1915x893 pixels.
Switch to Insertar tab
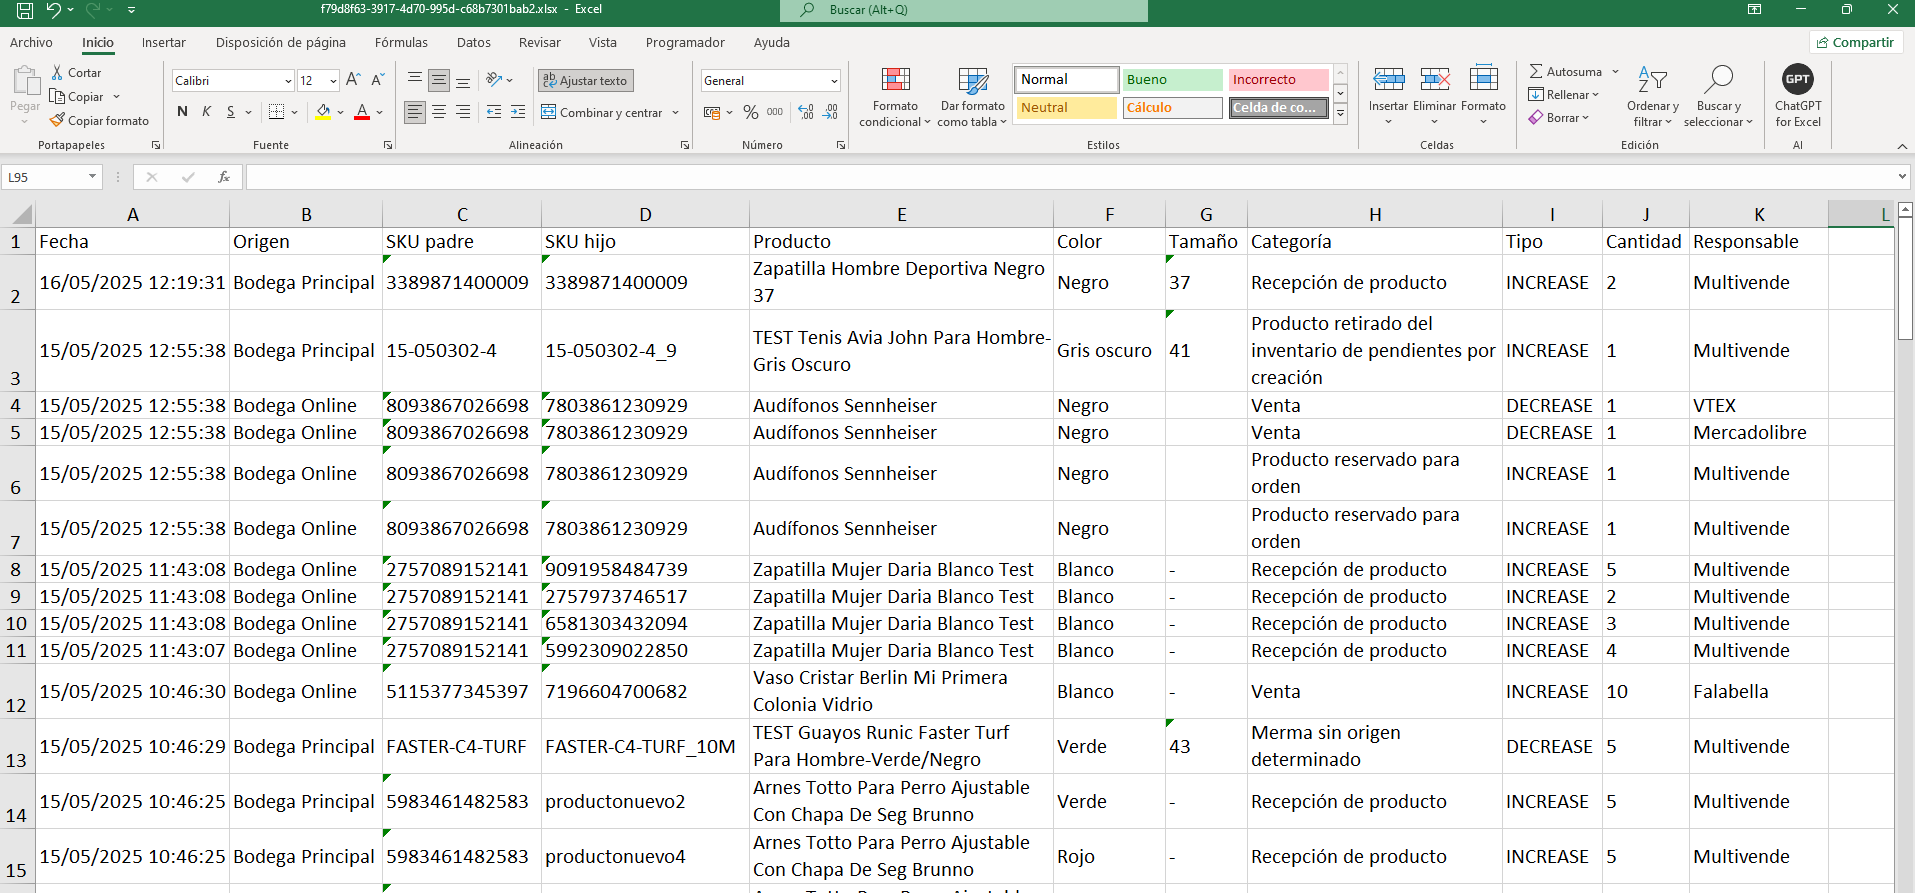[164, 43]
